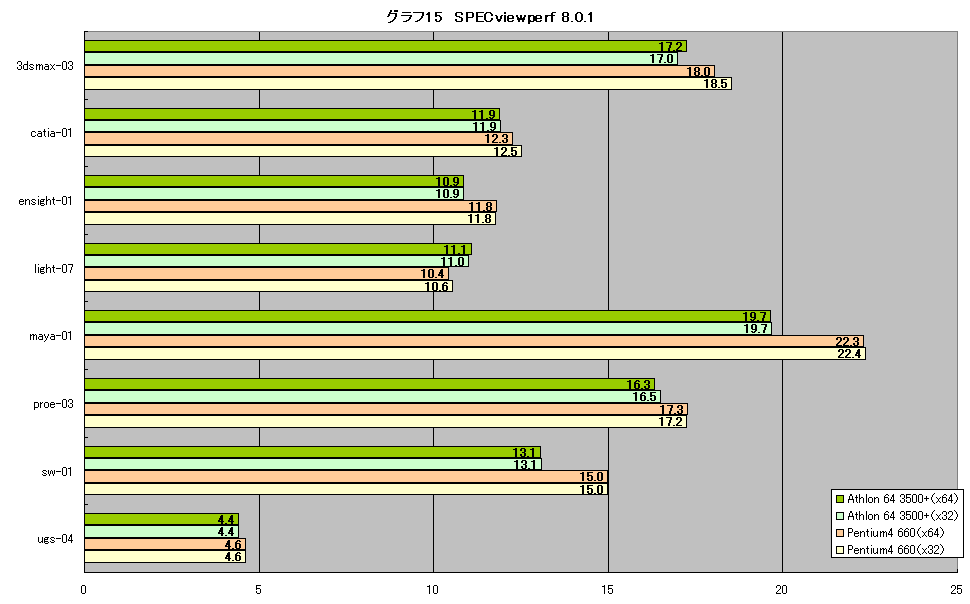The image size is (970, 604).
Task: Click the light green Athlon 64 3500+(x32) legend swatch
Action: [x=839, y=516]
